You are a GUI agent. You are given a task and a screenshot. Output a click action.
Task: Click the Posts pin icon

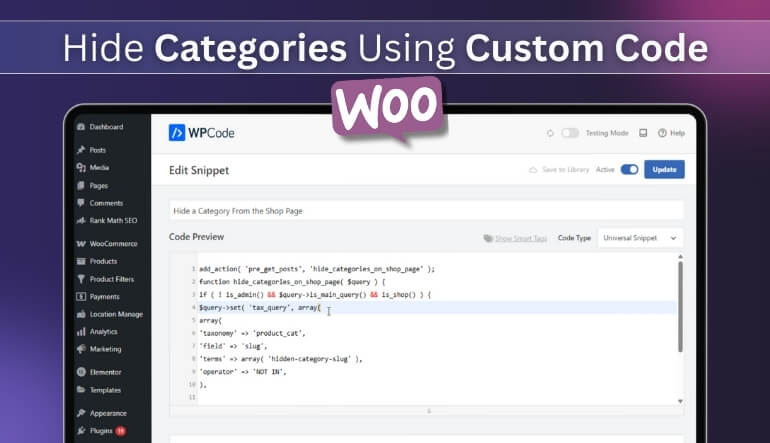(81, 150)
